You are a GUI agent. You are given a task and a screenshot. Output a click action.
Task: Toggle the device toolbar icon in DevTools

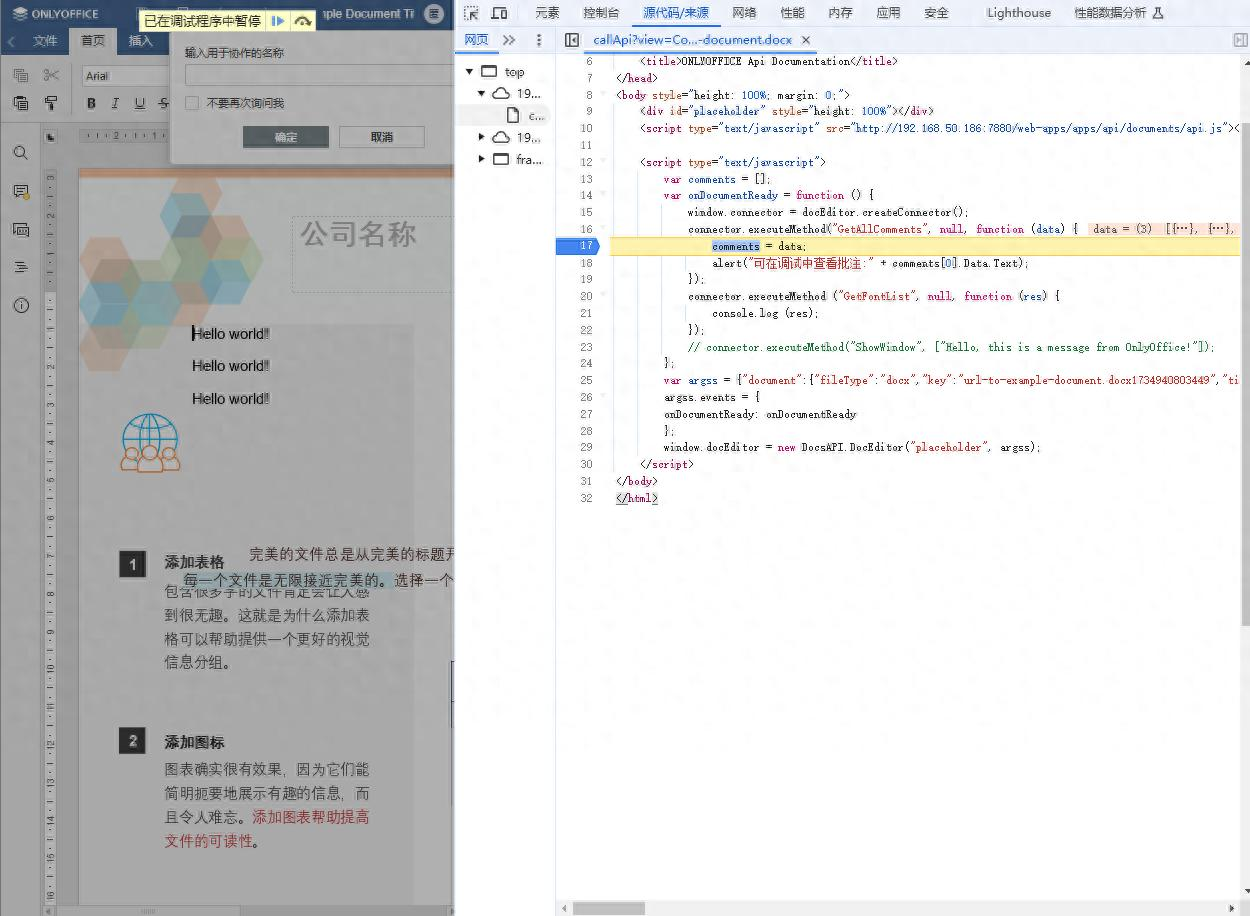pos(499,13)
